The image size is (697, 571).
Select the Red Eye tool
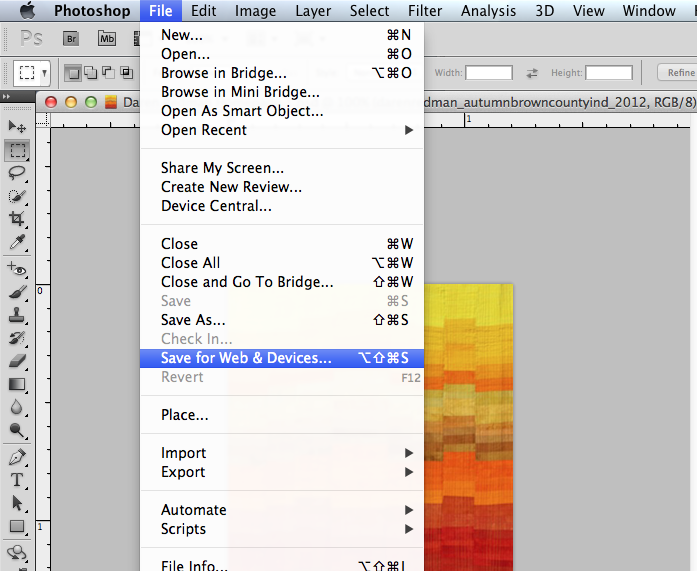coord(17,269)
